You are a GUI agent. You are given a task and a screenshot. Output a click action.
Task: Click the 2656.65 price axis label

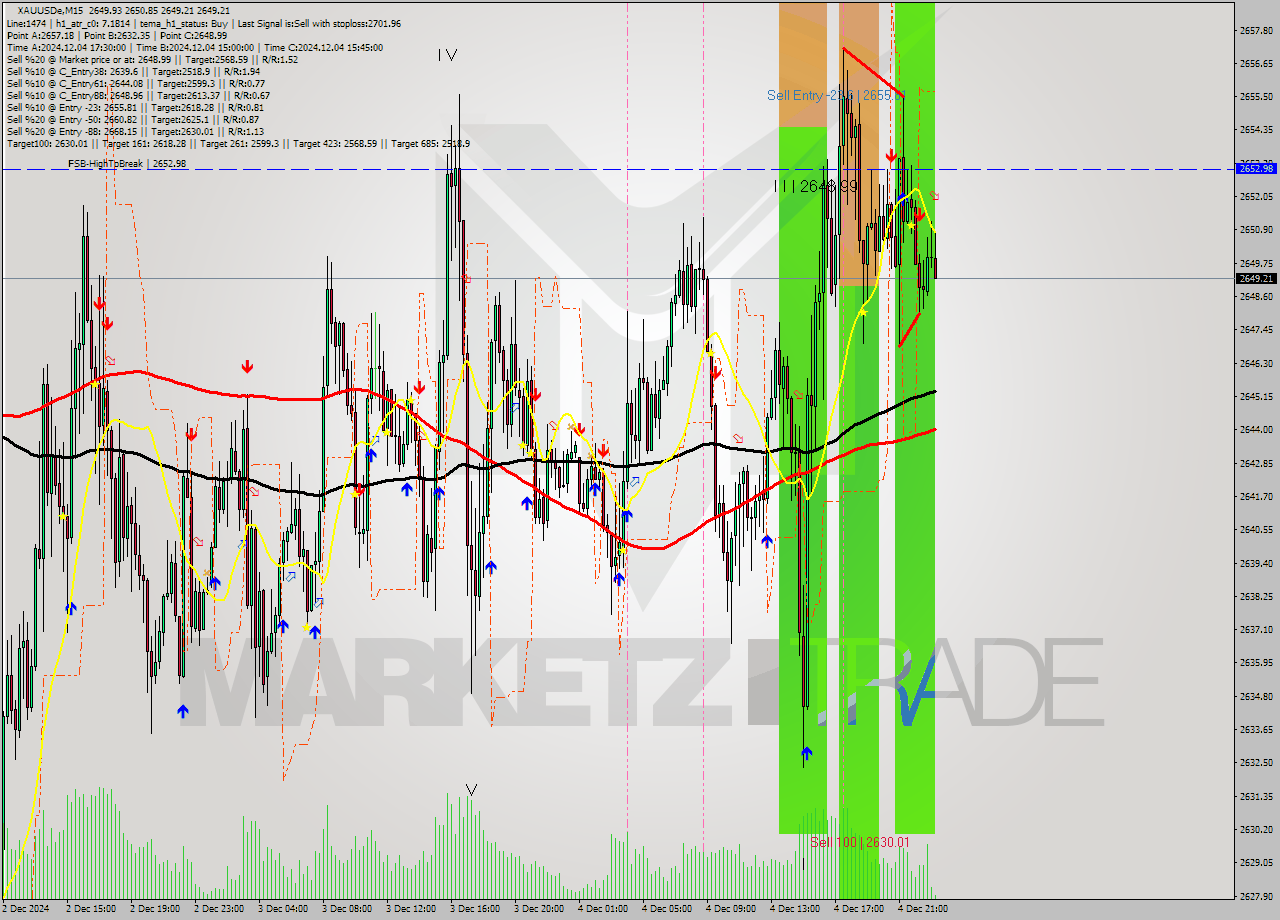(x=1255, y=63)
